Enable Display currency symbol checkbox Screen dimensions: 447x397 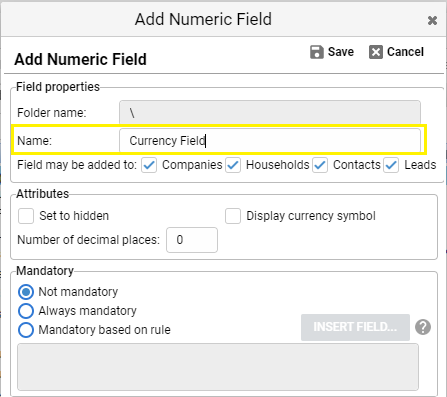point(233,216)
